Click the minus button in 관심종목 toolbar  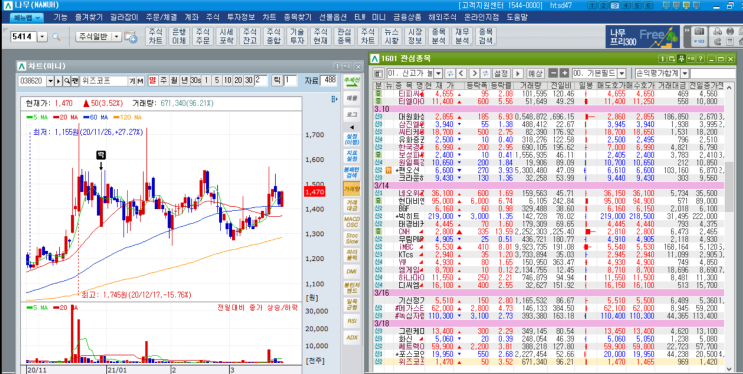(553, 73)
